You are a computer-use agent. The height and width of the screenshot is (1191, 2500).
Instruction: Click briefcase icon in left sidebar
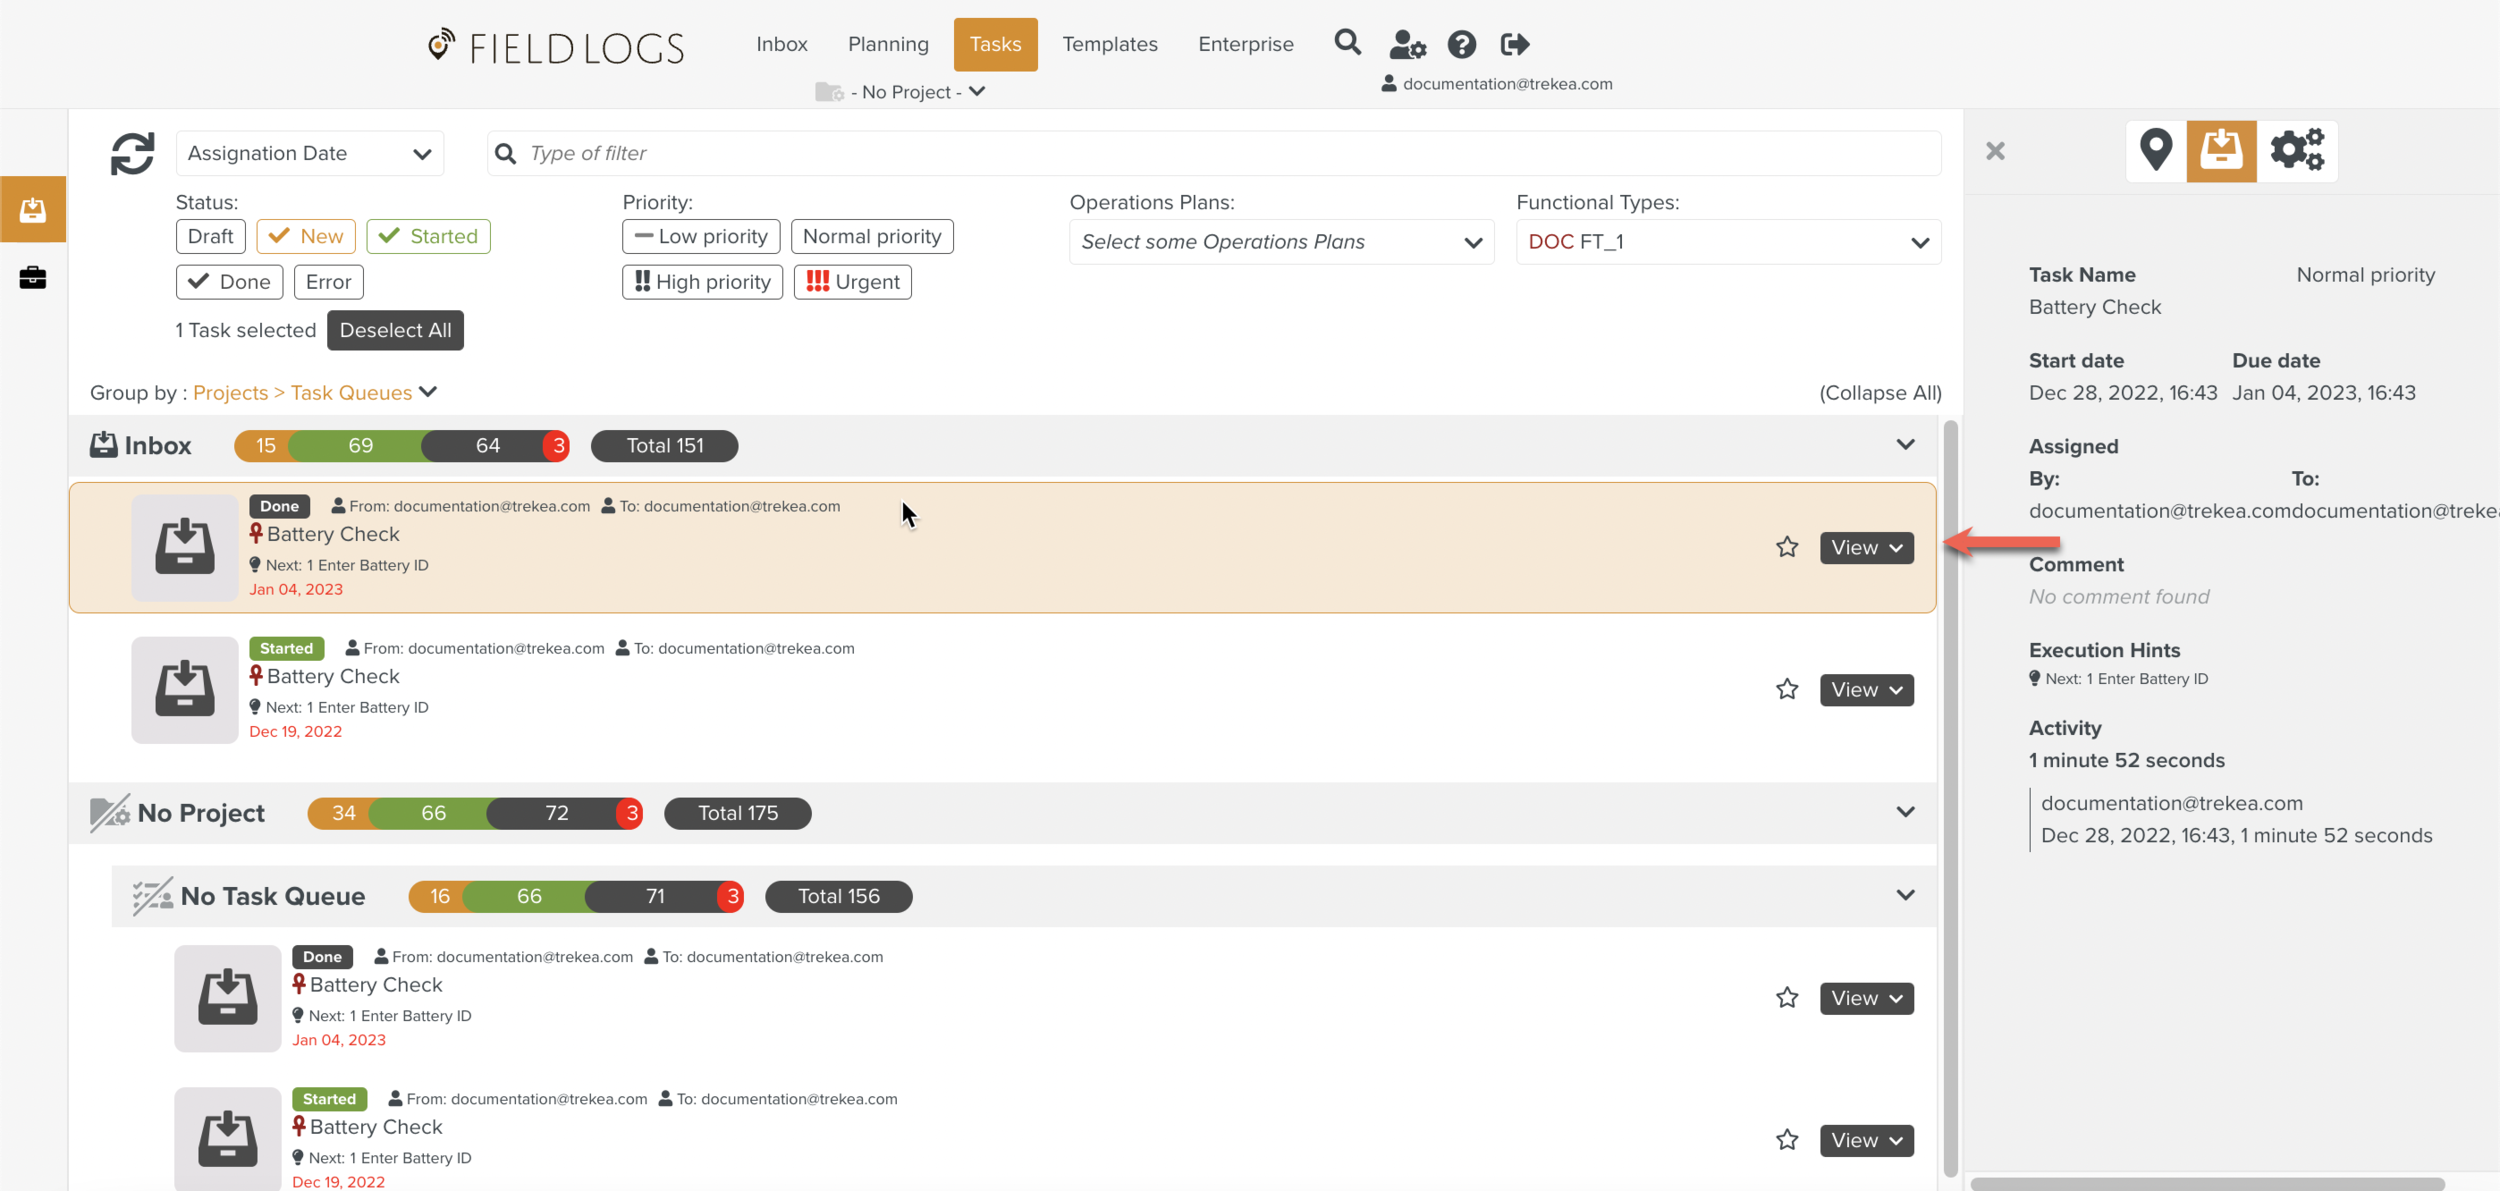tap(33, 277)
